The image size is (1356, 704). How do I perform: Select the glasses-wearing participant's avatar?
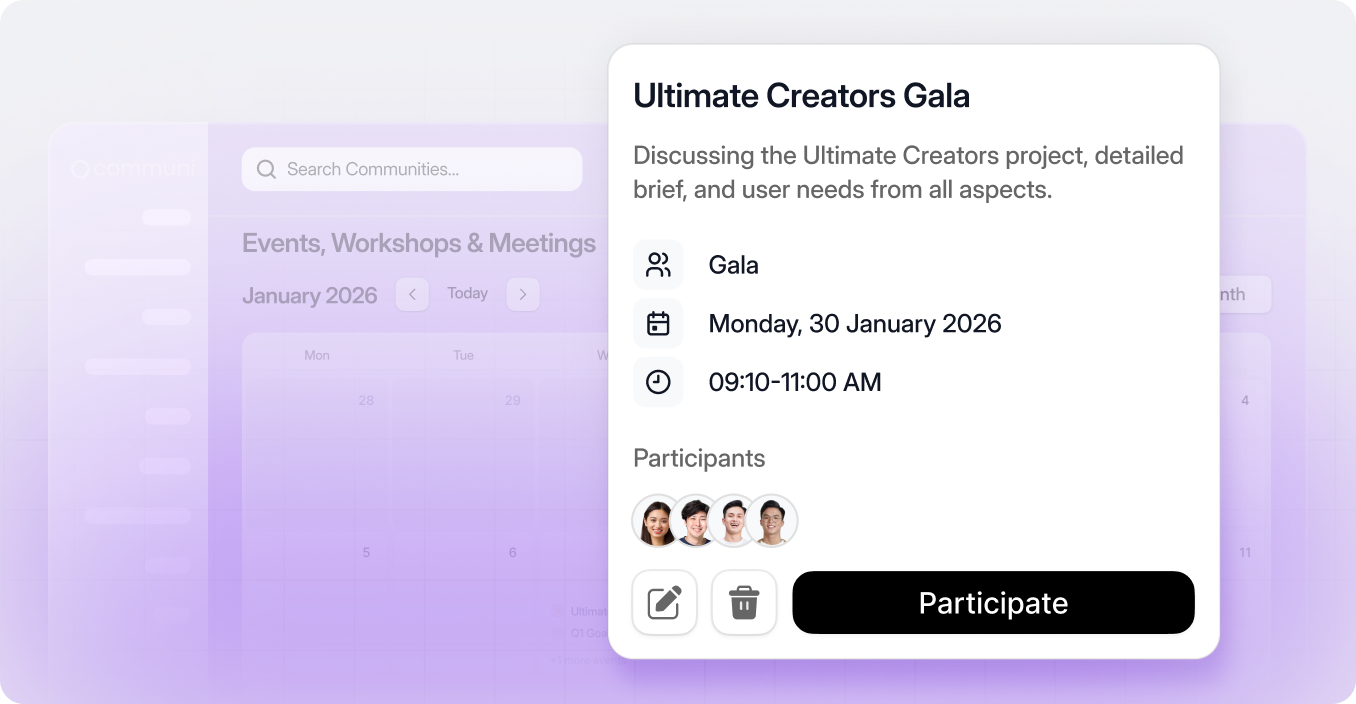[x=773, y=521]
